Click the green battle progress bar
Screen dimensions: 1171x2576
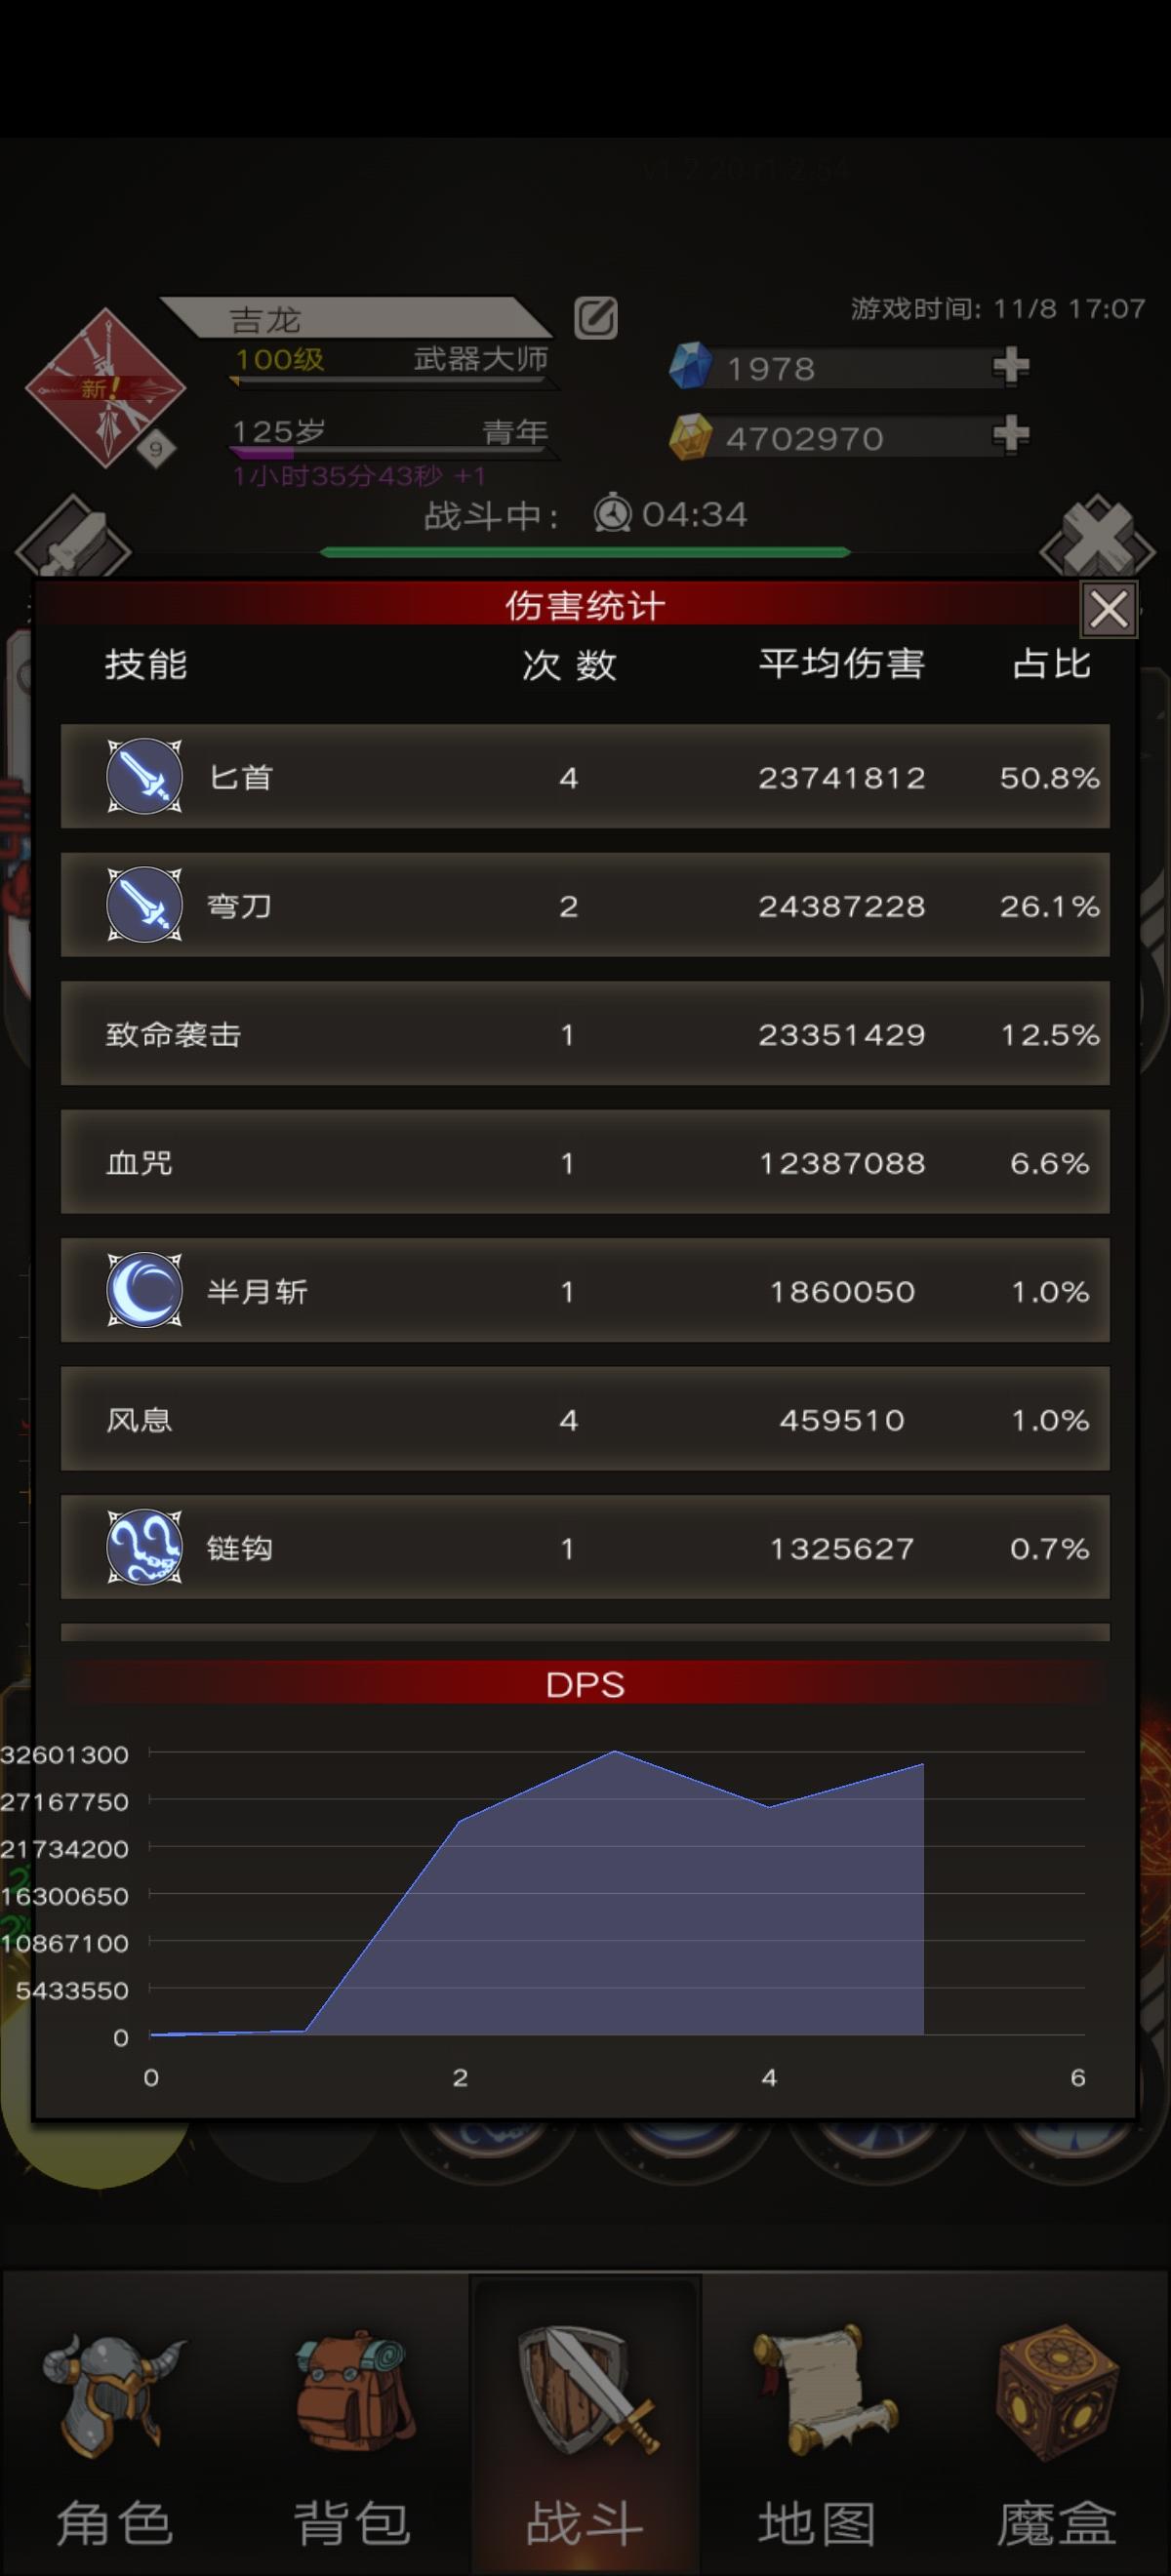coord(585,552)
